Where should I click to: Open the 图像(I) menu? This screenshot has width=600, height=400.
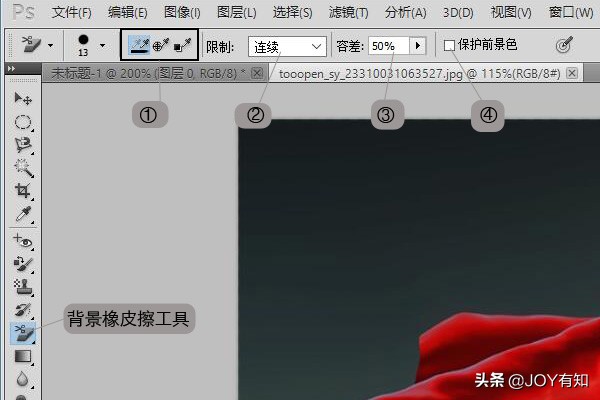[x=182, y=13]
